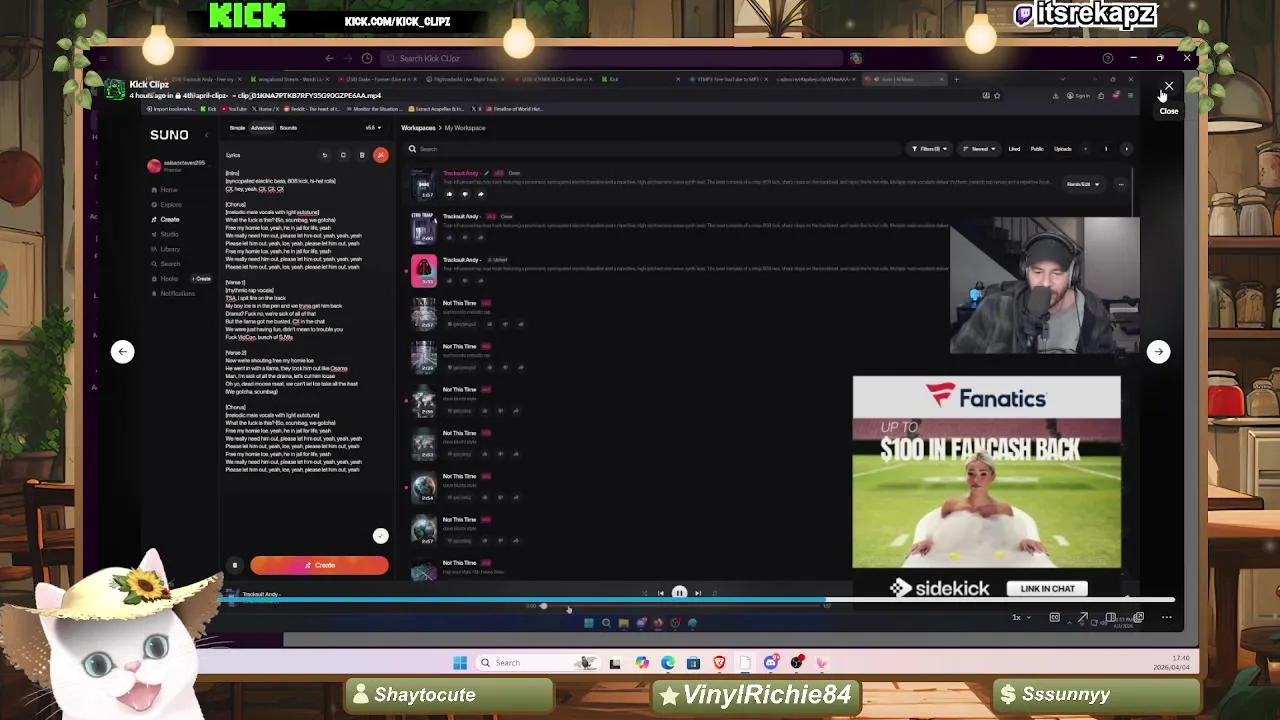Share the first Tracksuit Andy track
Viewport: 1280px width, 720px height.
tap(481, 194)
